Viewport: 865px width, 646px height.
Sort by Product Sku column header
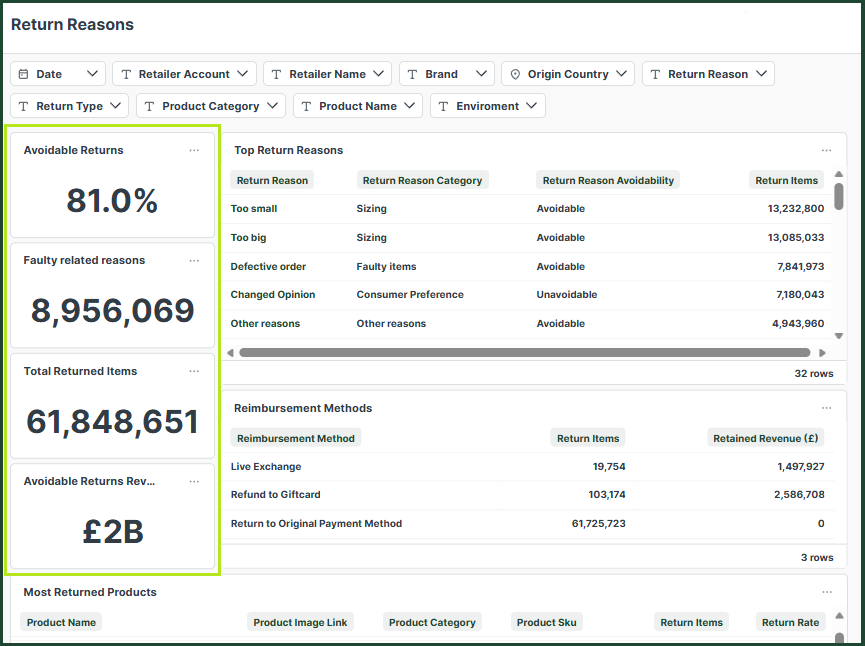(x=546, y=622)
